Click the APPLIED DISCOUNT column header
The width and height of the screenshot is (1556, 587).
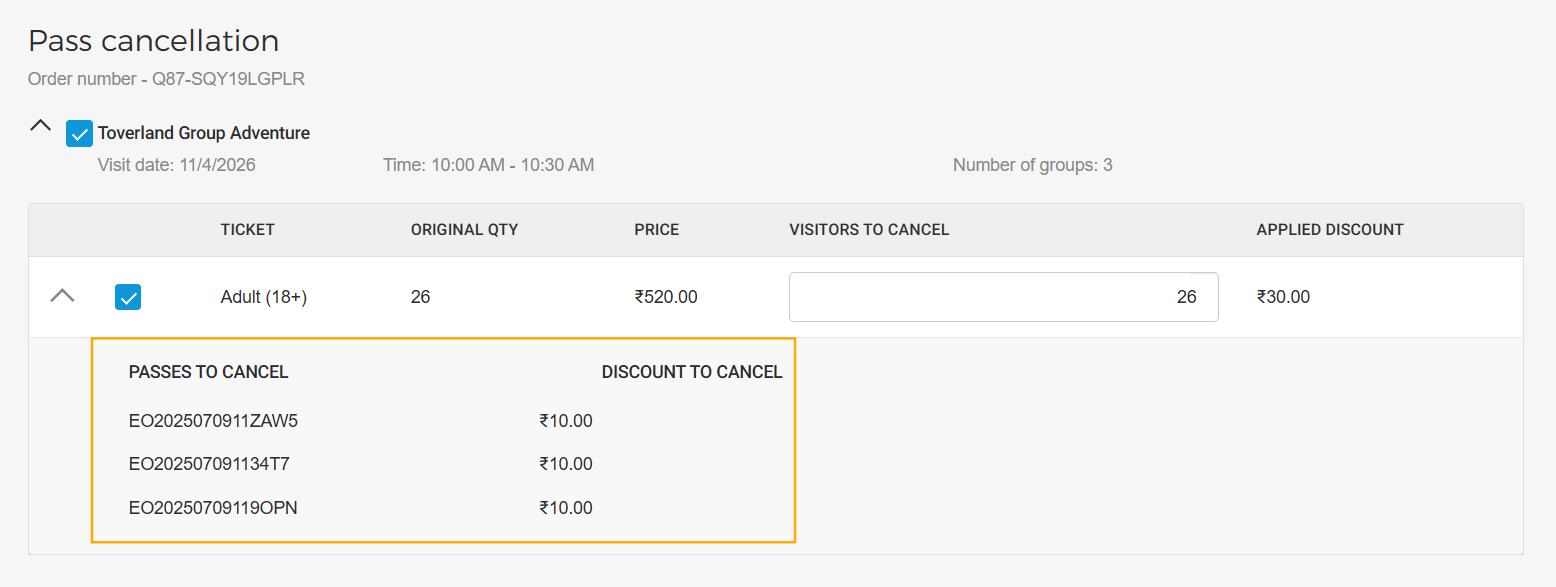coord(1330,230)
